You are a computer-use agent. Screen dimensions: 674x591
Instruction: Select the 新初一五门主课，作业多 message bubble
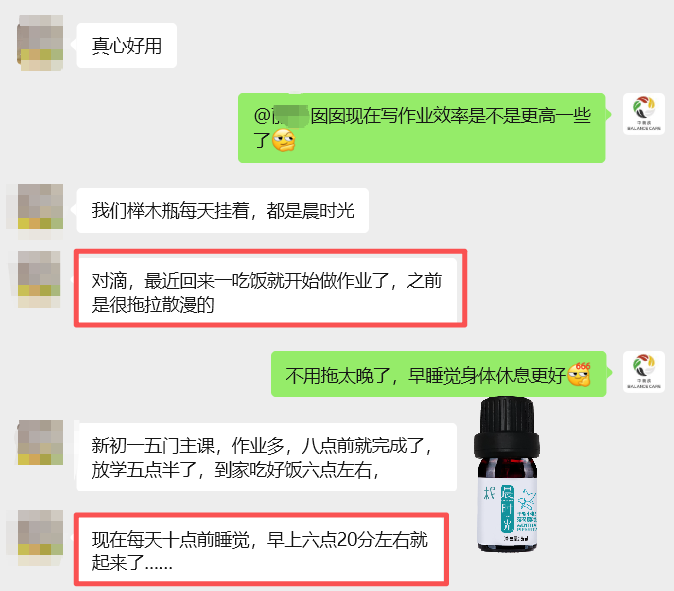coord(267,457)
